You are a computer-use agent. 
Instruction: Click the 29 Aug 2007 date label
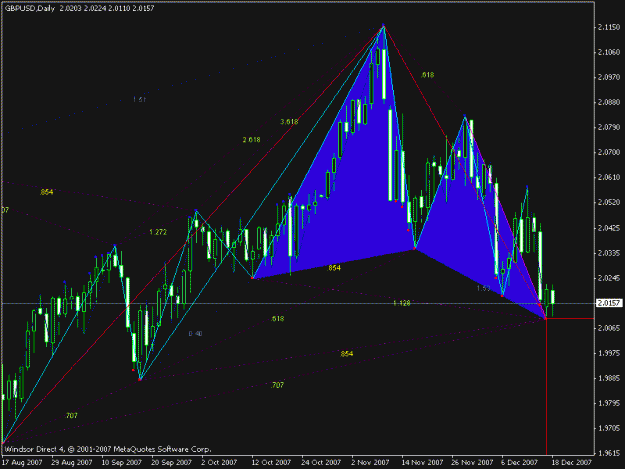(x=72, y=462)
